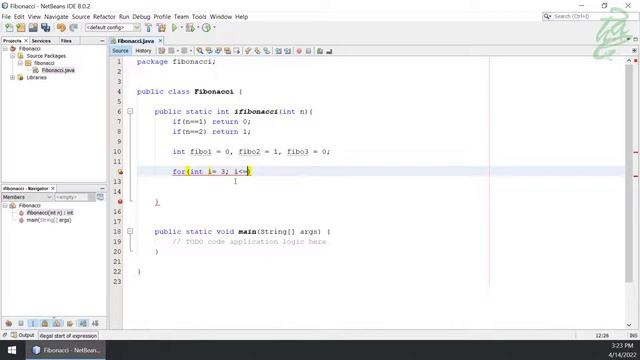This screenshot has width=640, height=360.
Task: Open Debug Project dropdown arrow
Action: (x=198, y=28)
